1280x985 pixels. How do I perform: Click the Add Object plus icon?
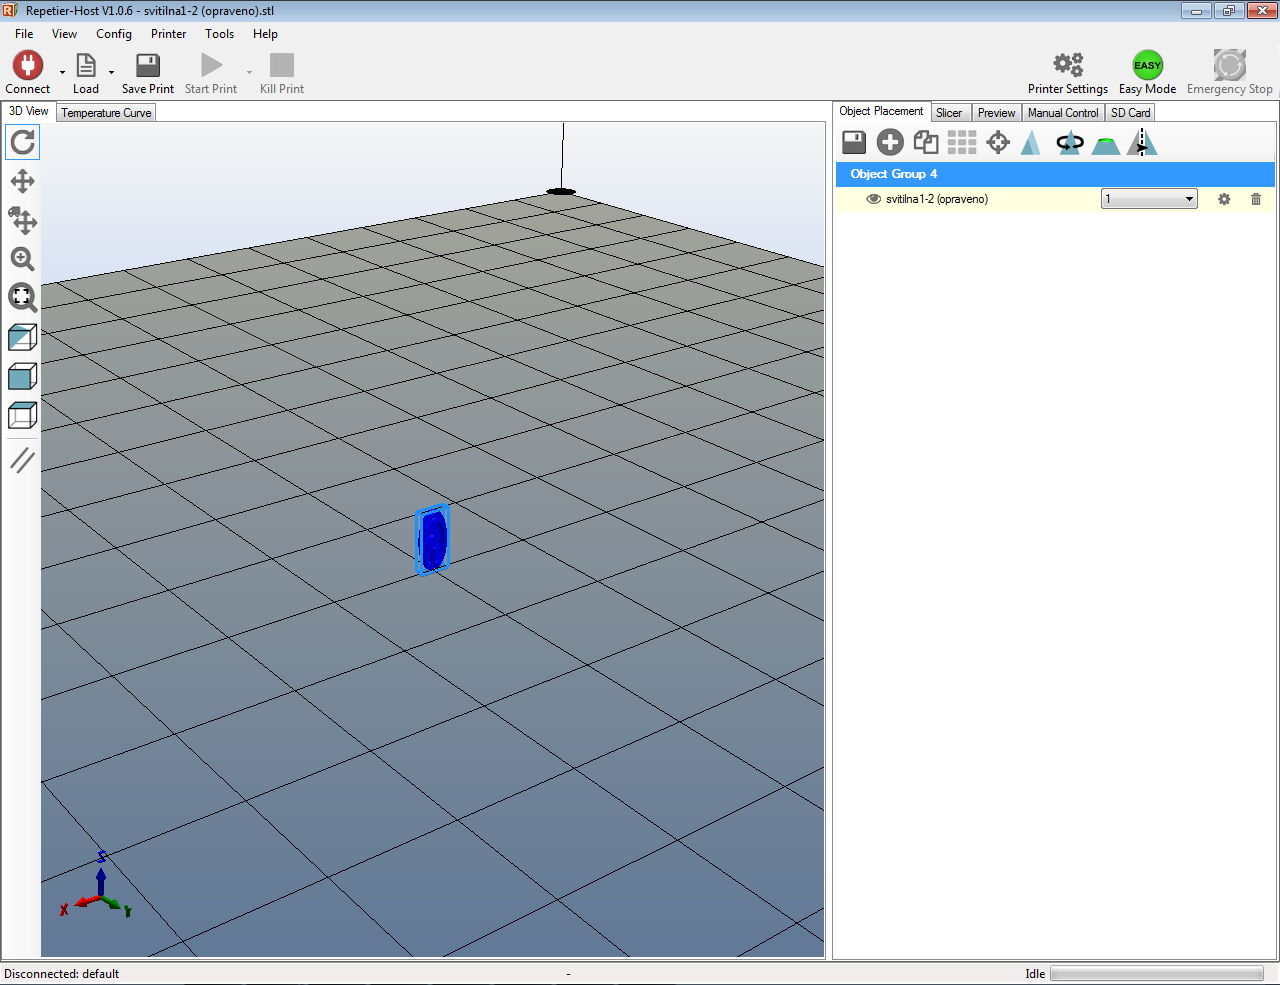(890, 143)
